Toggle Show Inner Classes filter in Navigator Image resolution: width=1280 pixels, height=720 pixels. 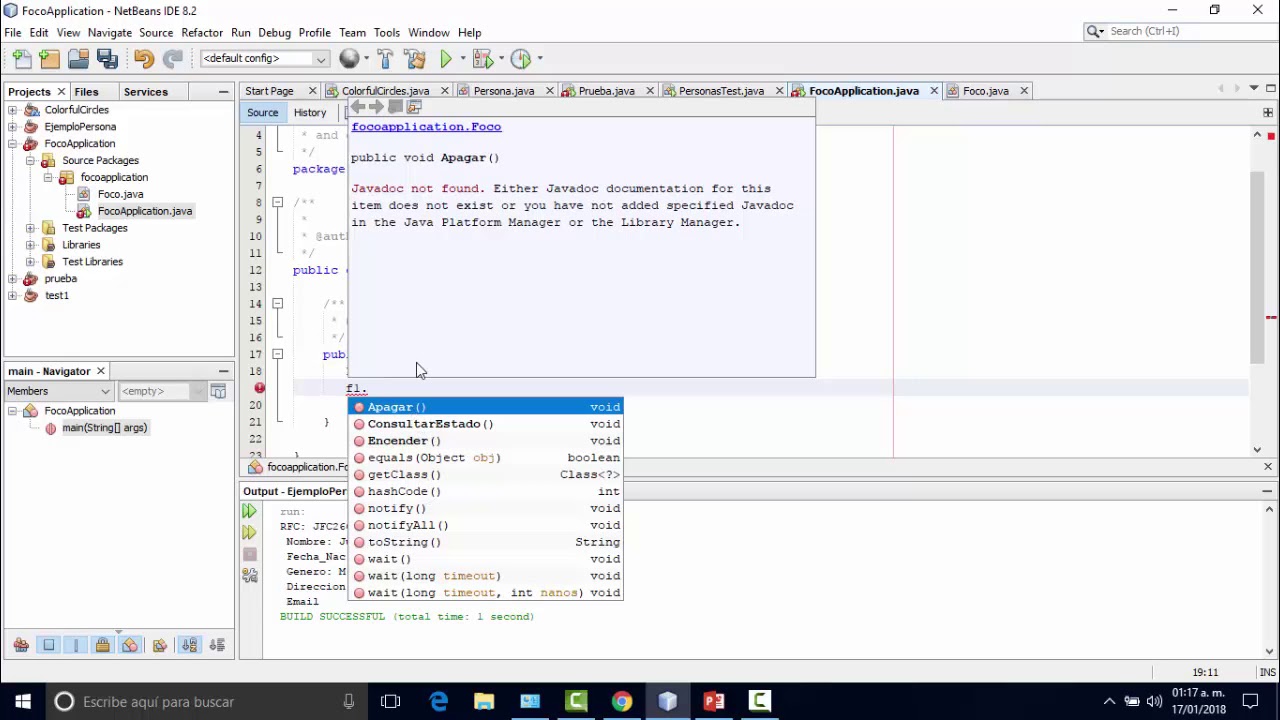(x=130, y=645)
